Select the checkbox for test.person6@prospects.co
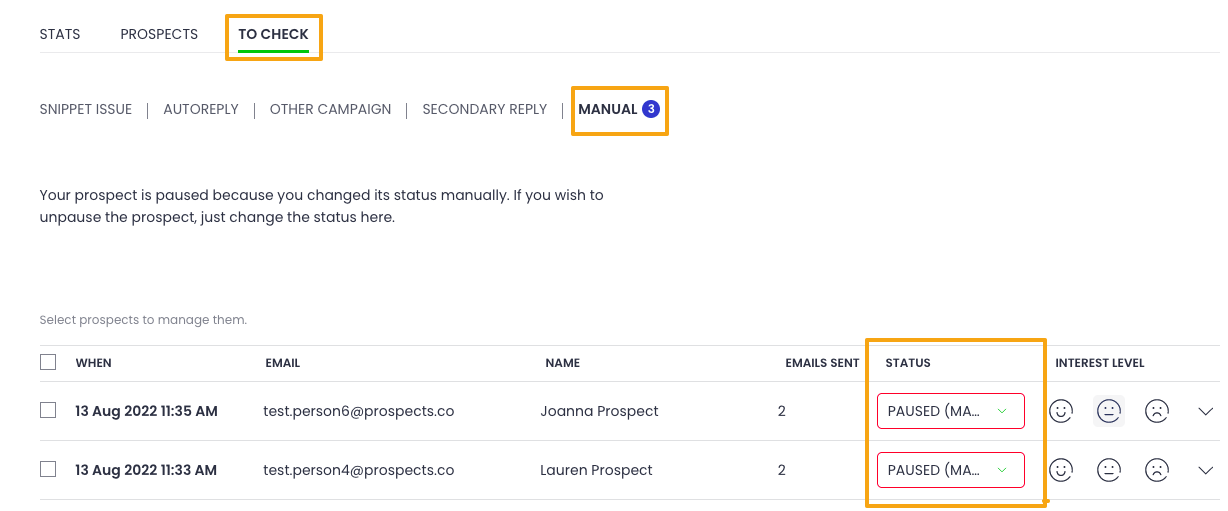 pos(48,410)
